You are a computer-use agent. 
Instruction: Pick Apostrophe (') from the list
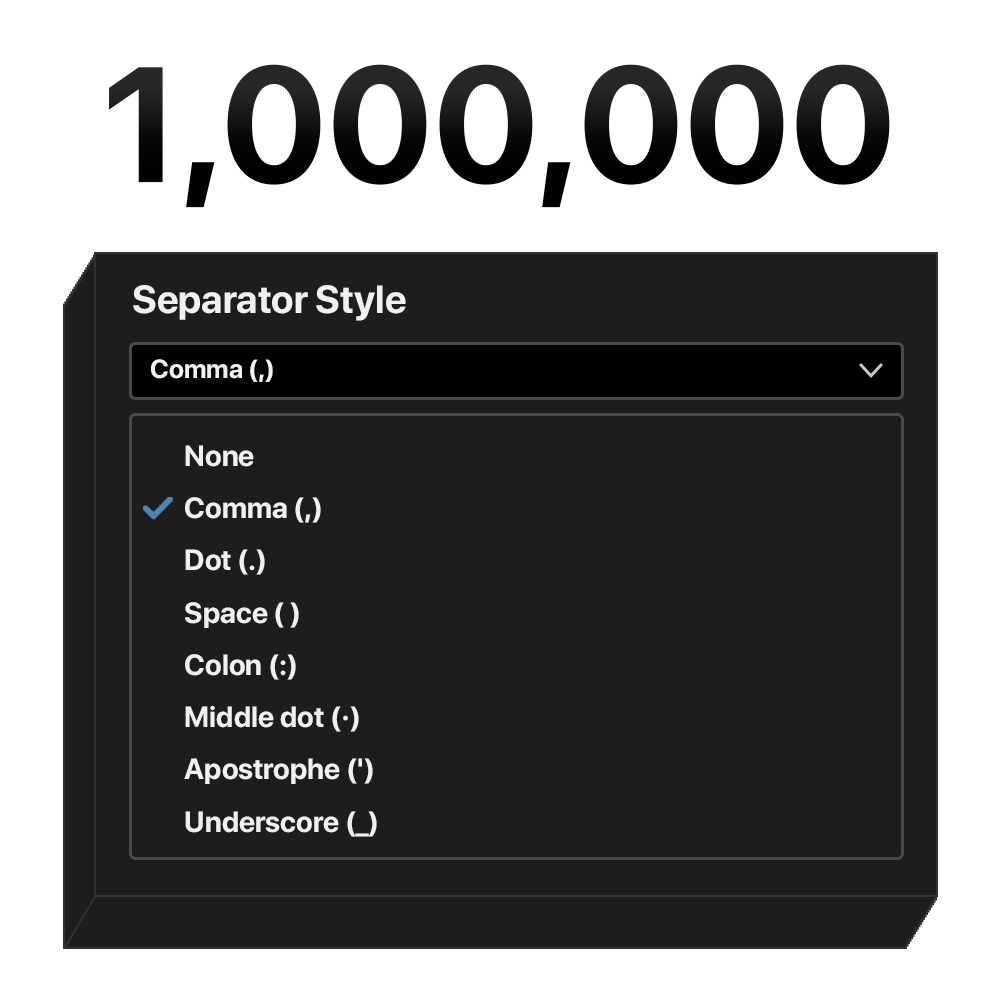278,770
